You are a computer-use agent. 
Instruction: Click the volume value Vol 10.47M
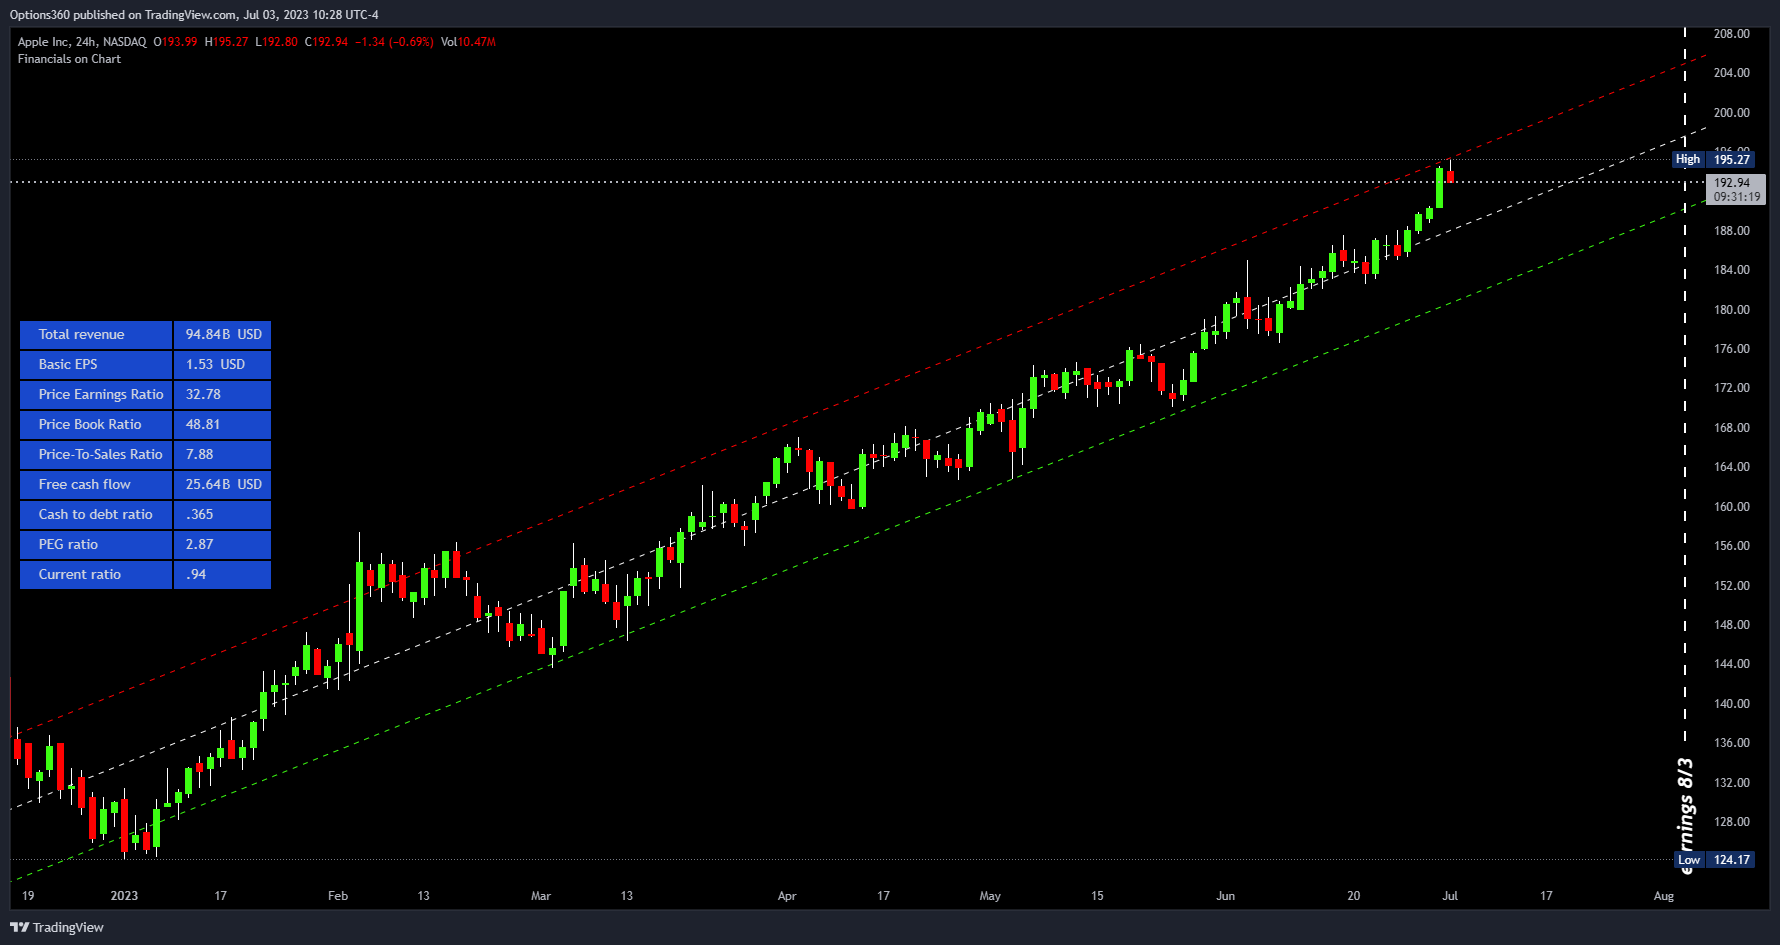[468, 42]
